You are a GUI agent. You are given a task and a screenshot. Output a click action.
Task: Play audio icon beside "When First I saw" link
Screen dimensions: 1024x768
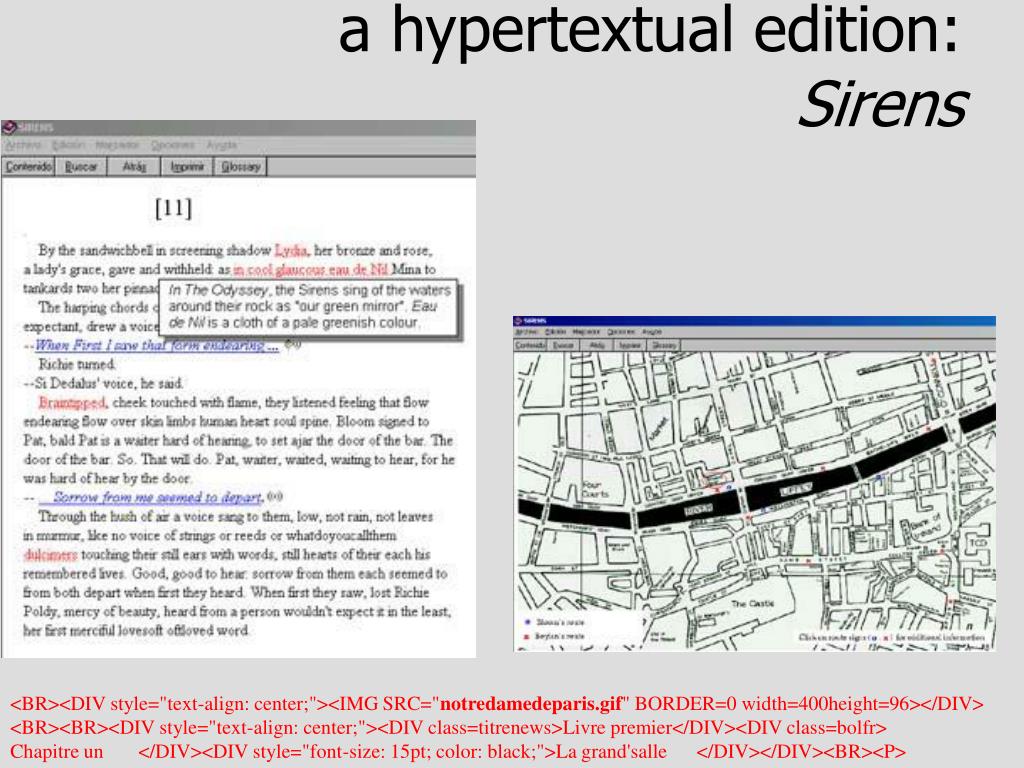click(x=293, y=344)
